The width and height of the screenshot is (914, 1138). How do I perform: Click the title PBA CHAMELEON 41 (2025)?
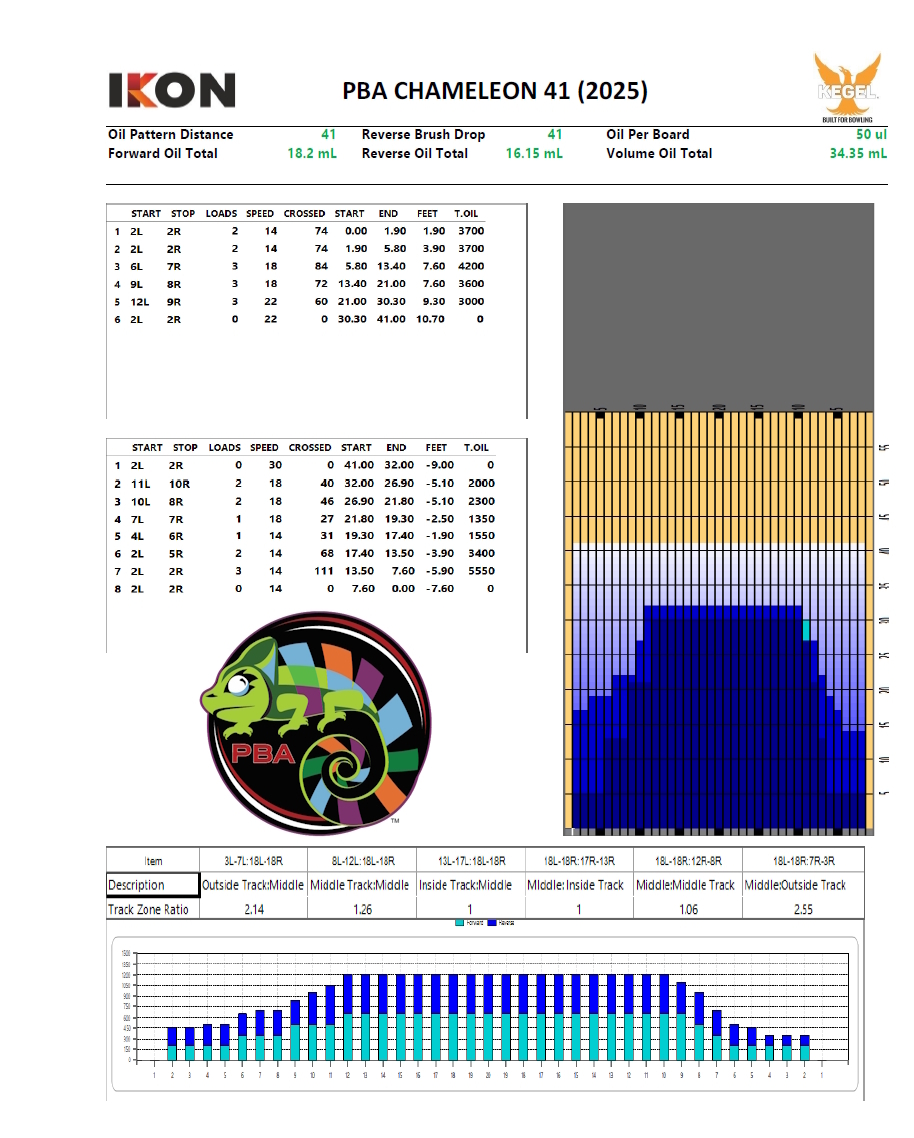click(x=495, y=91)
